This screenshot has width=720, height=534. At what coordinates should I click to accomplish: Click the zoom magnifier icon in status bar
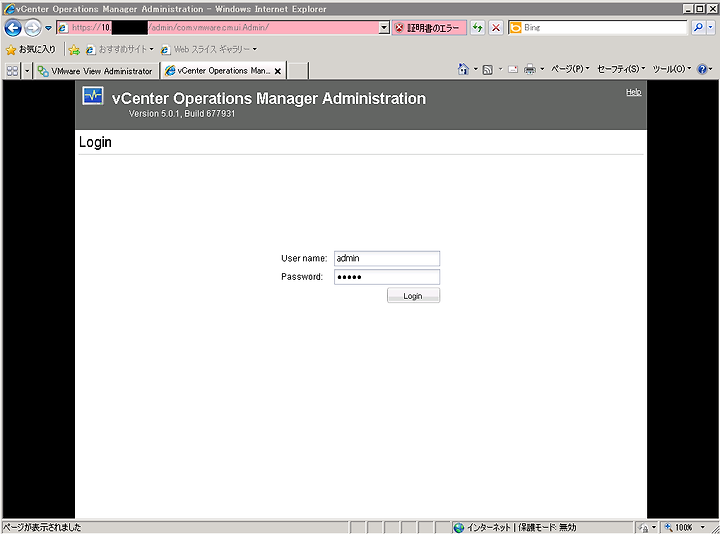668,528
